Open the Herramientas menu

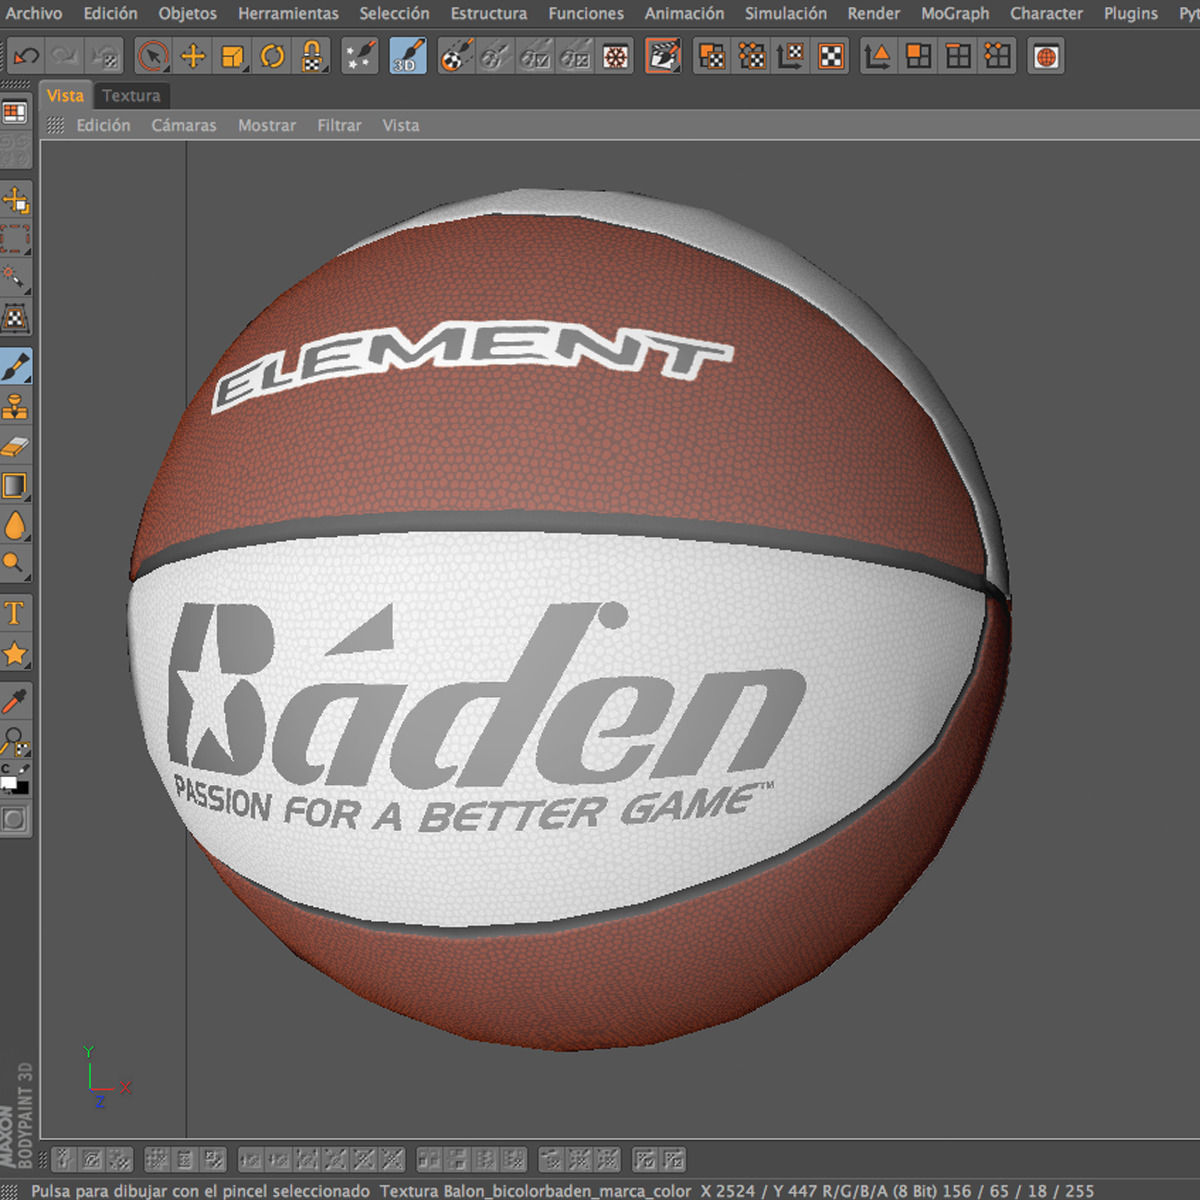[288, 13]
